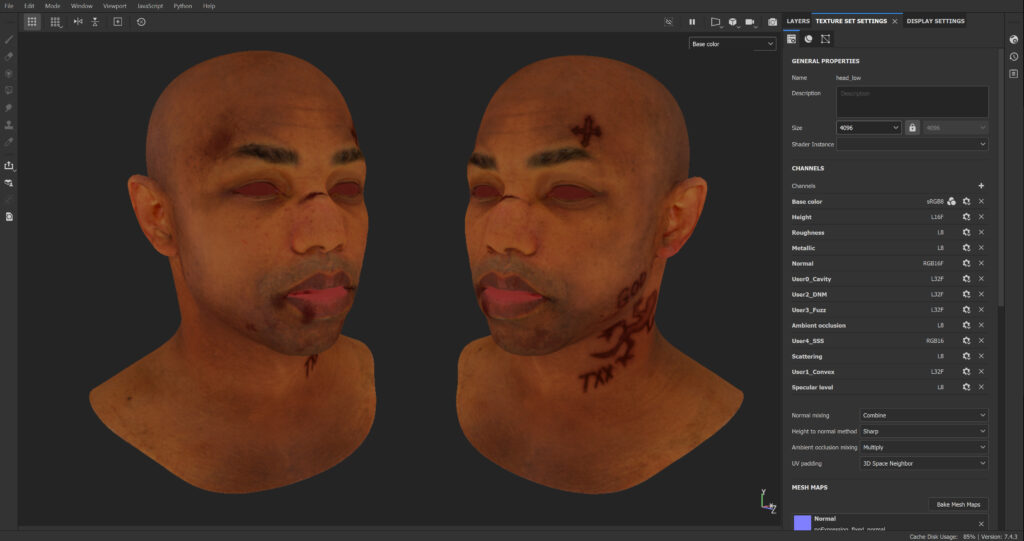Toggle vertical symmetry mirror icon
Image resolution: width=1024 pixels, height=541 pixels.
click(x=95, y=22)
